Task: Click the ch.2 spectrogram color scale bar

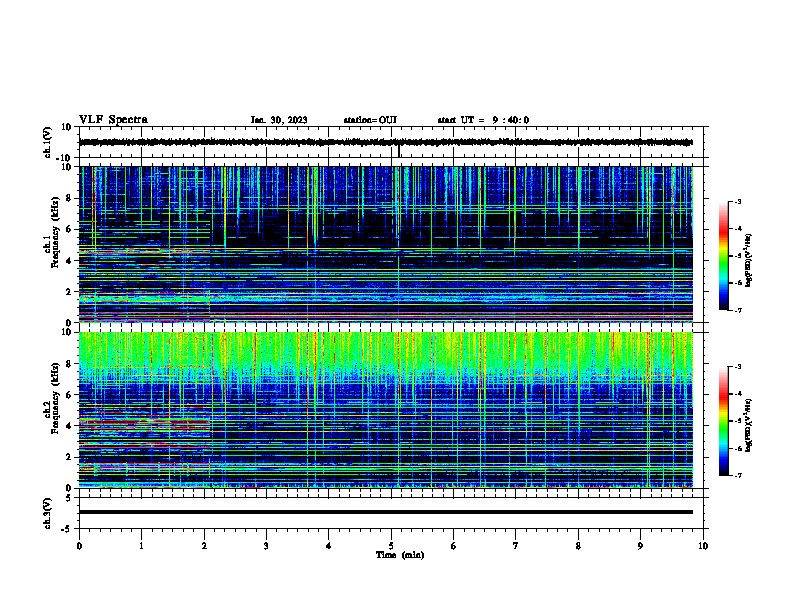Action: (x=724, y=421)
